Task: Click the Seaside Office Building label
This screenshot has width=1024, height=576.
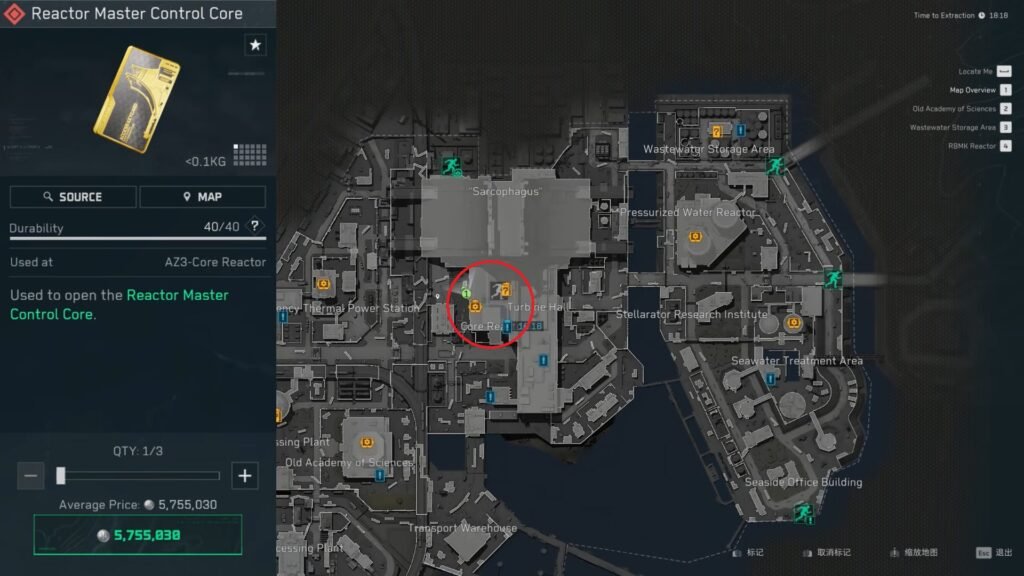Action: point(803,482)
